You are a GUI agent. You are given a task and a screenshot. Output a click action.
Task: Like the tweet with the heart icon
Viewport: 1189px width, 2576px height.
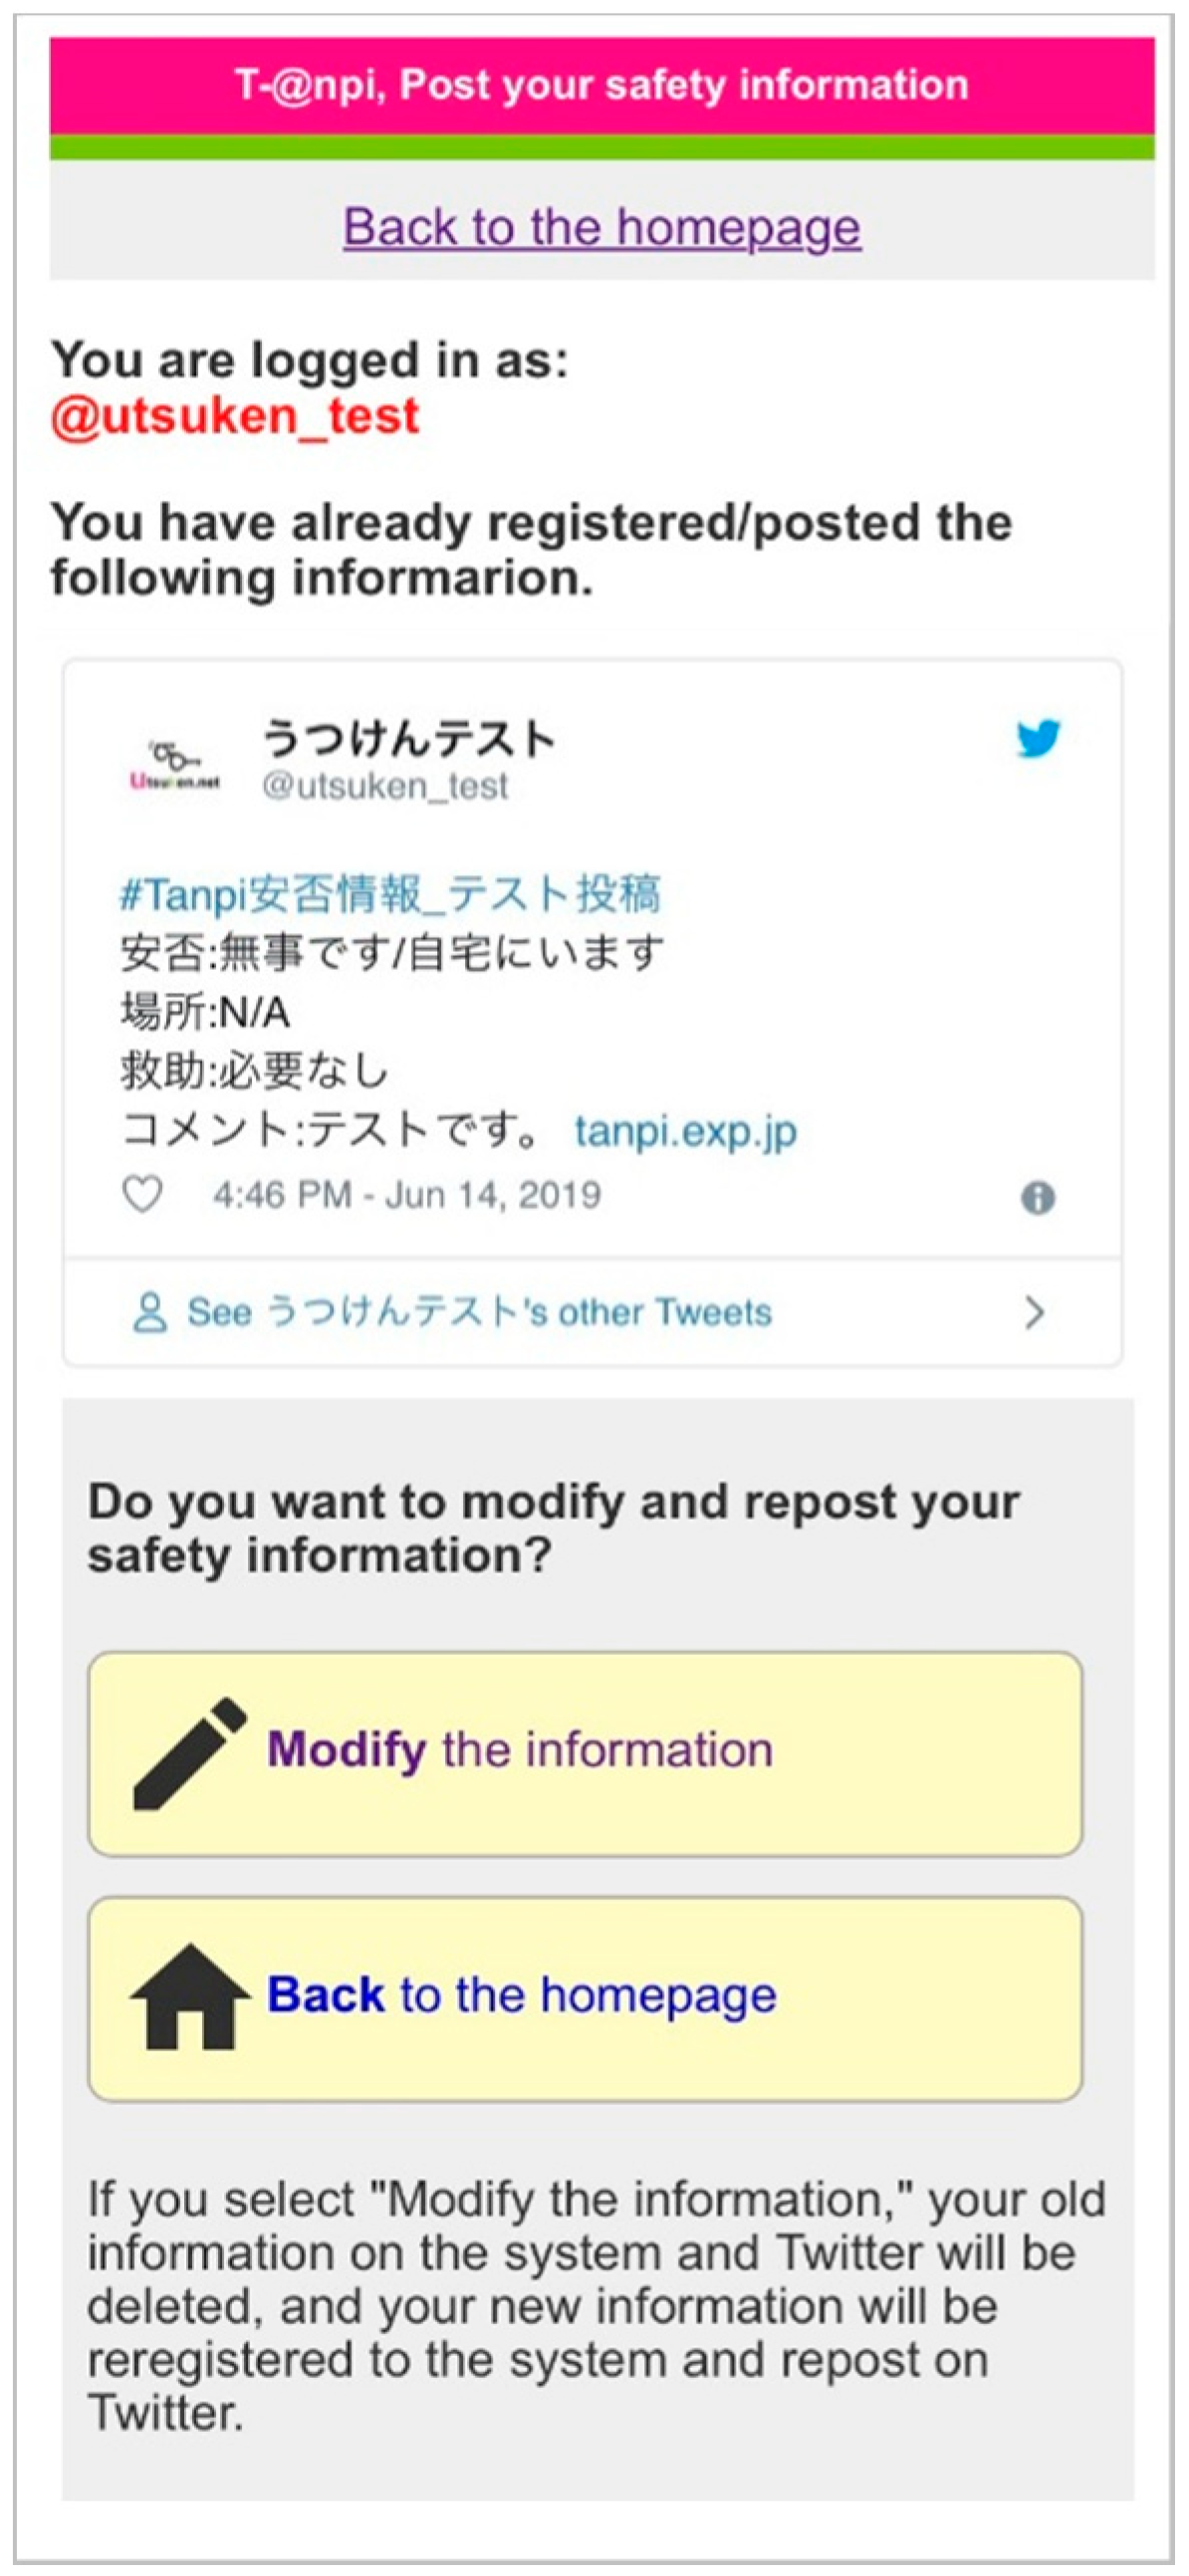[142, 1194]
